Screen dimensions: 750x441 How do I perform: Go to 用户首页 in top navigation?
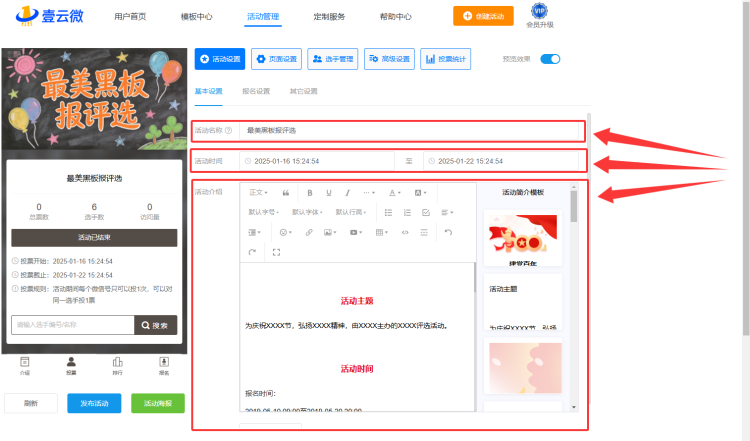(130, 17)
